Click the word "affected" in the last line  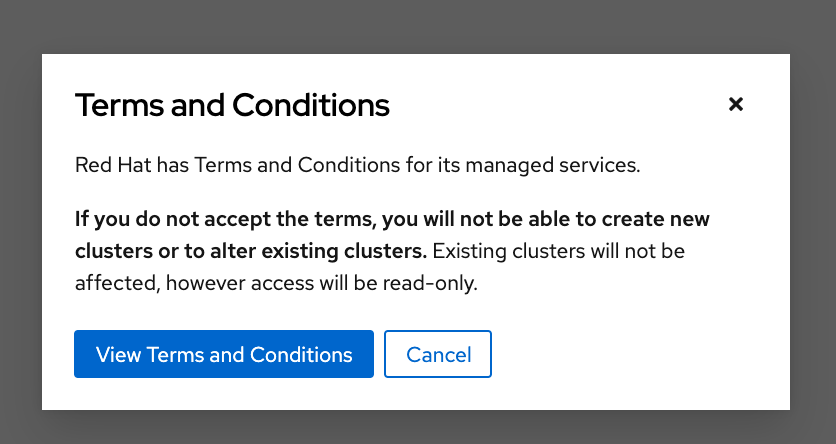point(115,283)
